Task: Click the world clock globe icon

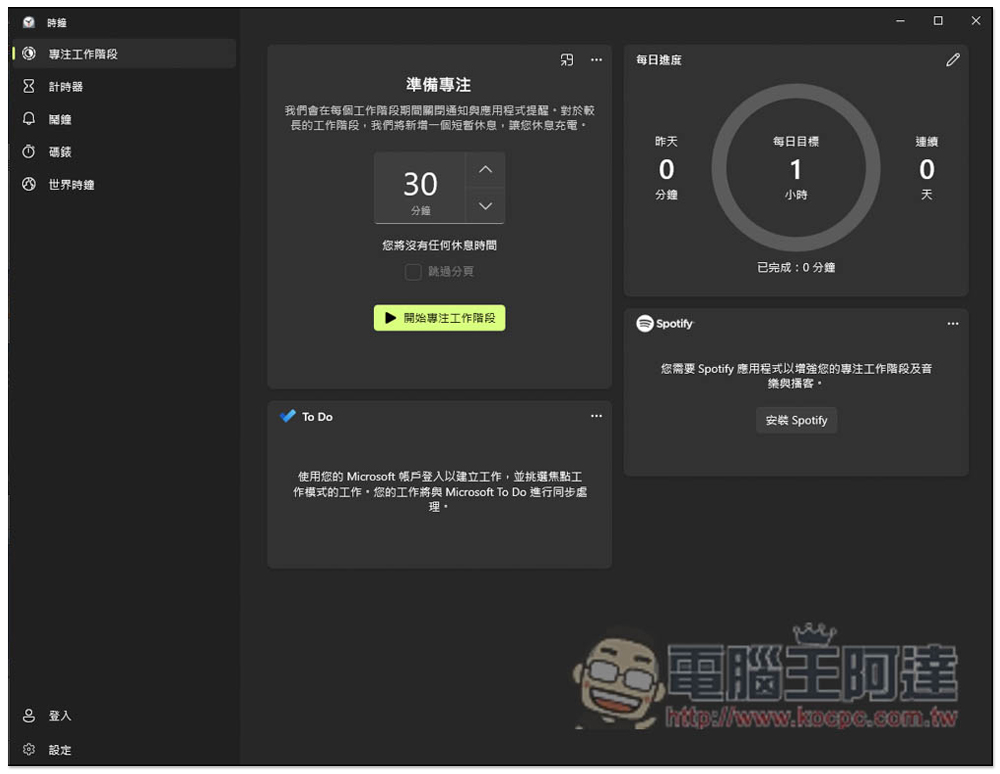Action: pos(29,184)
